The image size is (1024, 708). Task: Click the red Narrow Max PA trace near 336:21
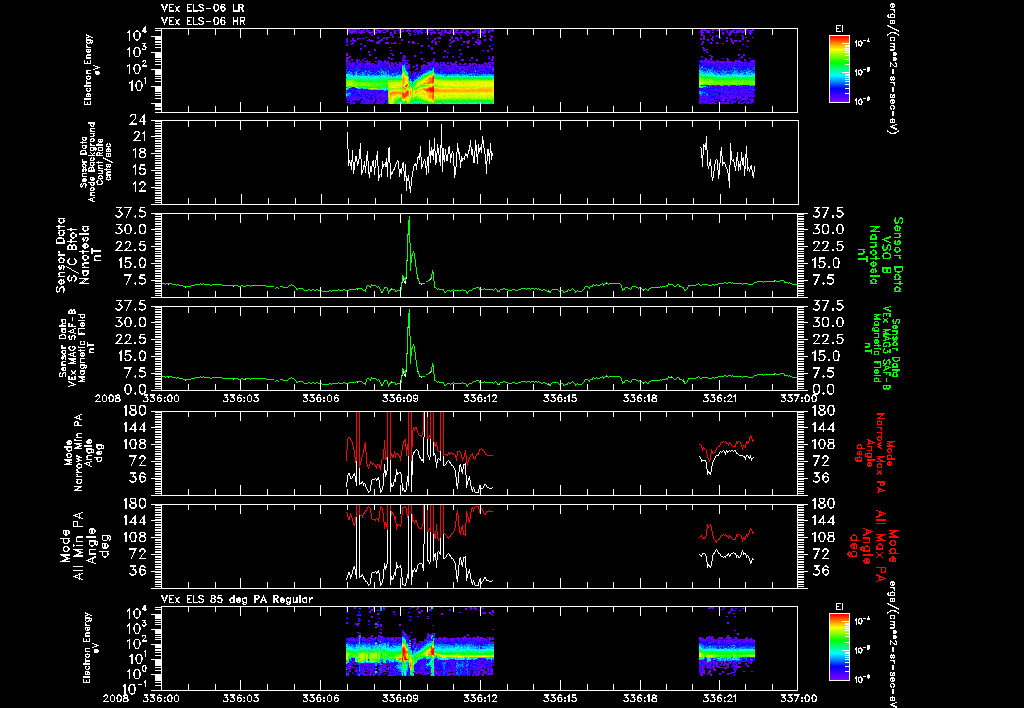click(727, 446)
